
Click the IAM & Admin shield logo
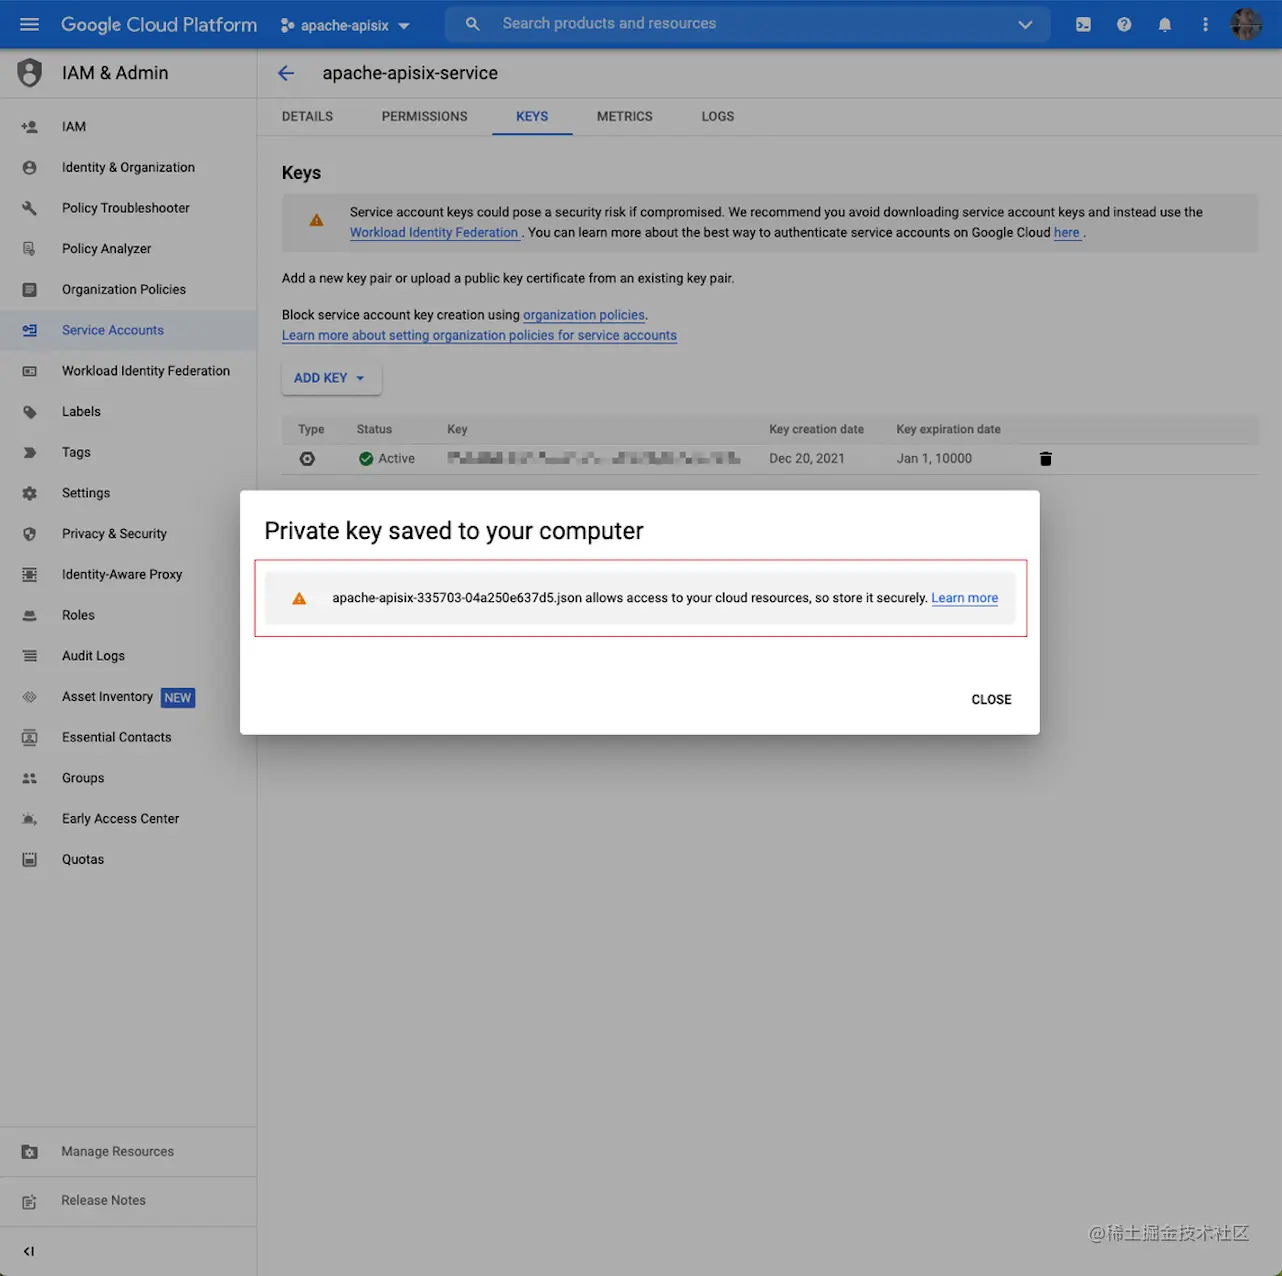pos(30,73)
